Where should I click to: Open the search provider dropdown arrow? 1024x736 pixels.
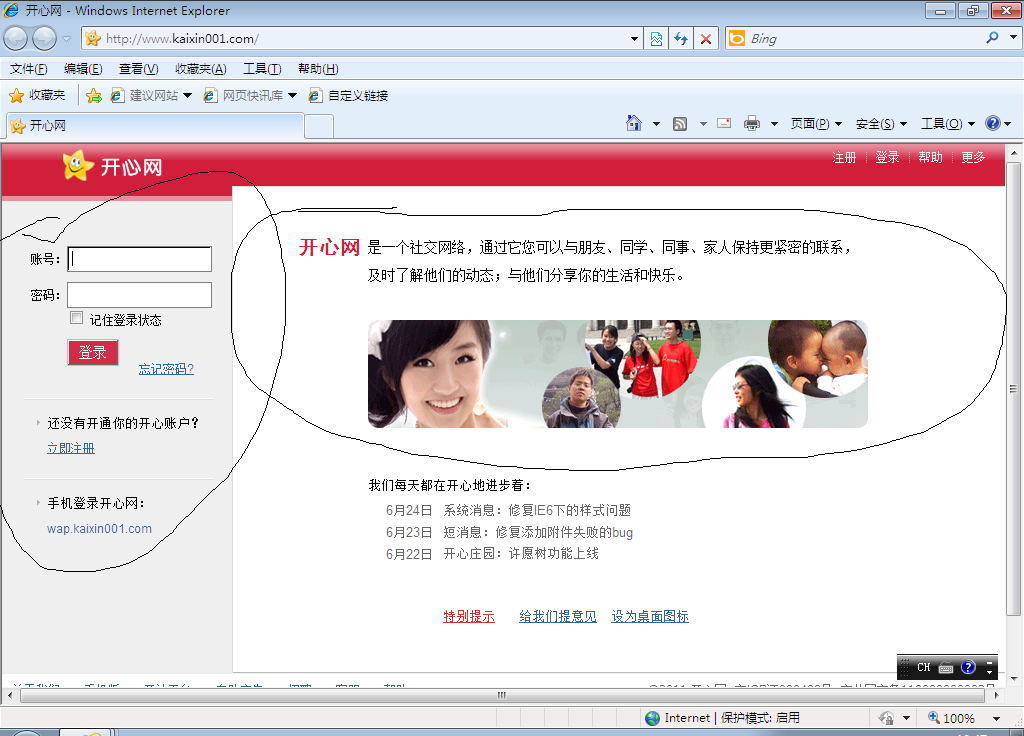coord(1013,37)
